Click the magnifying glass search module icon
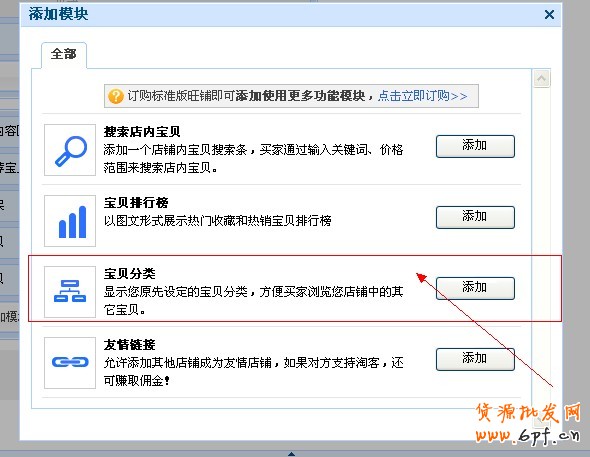Screen dimensions: 590x457 coord(70,150)
